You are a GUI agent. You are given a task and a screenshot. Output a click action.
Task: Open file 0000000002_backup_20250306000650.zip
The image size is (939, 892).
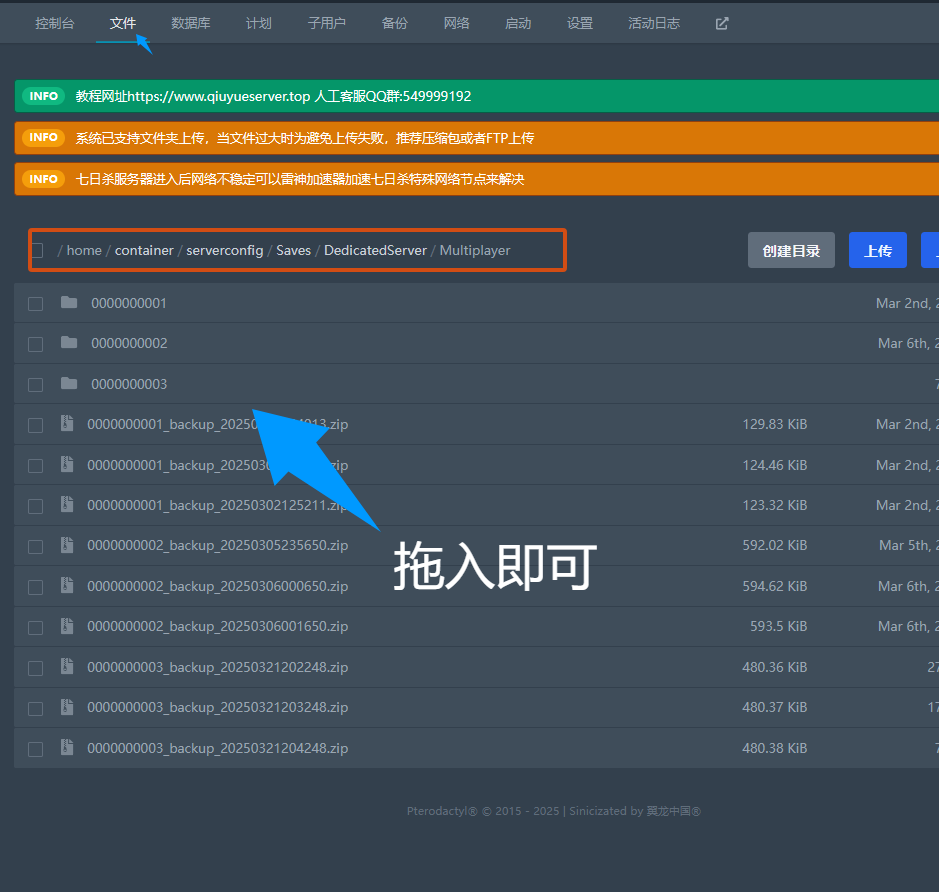tap(217, 586)
